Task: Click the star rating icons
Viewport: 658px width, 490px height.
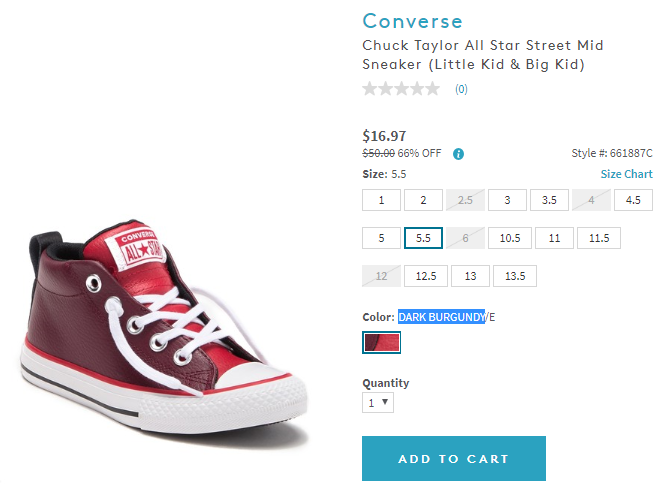Action: click(401, 89)
